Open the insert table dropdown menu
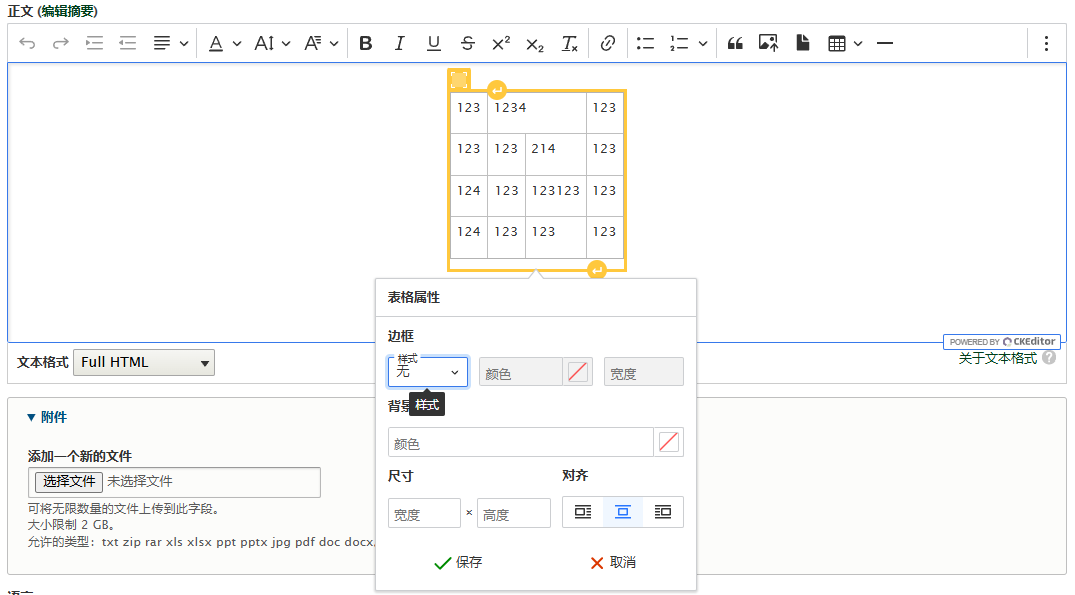The image size is (1075, 595). [845, 43]
